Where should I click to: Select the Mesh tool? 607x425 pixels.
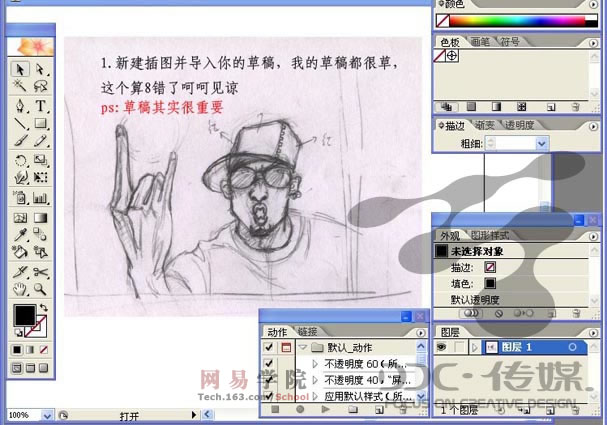20,218
